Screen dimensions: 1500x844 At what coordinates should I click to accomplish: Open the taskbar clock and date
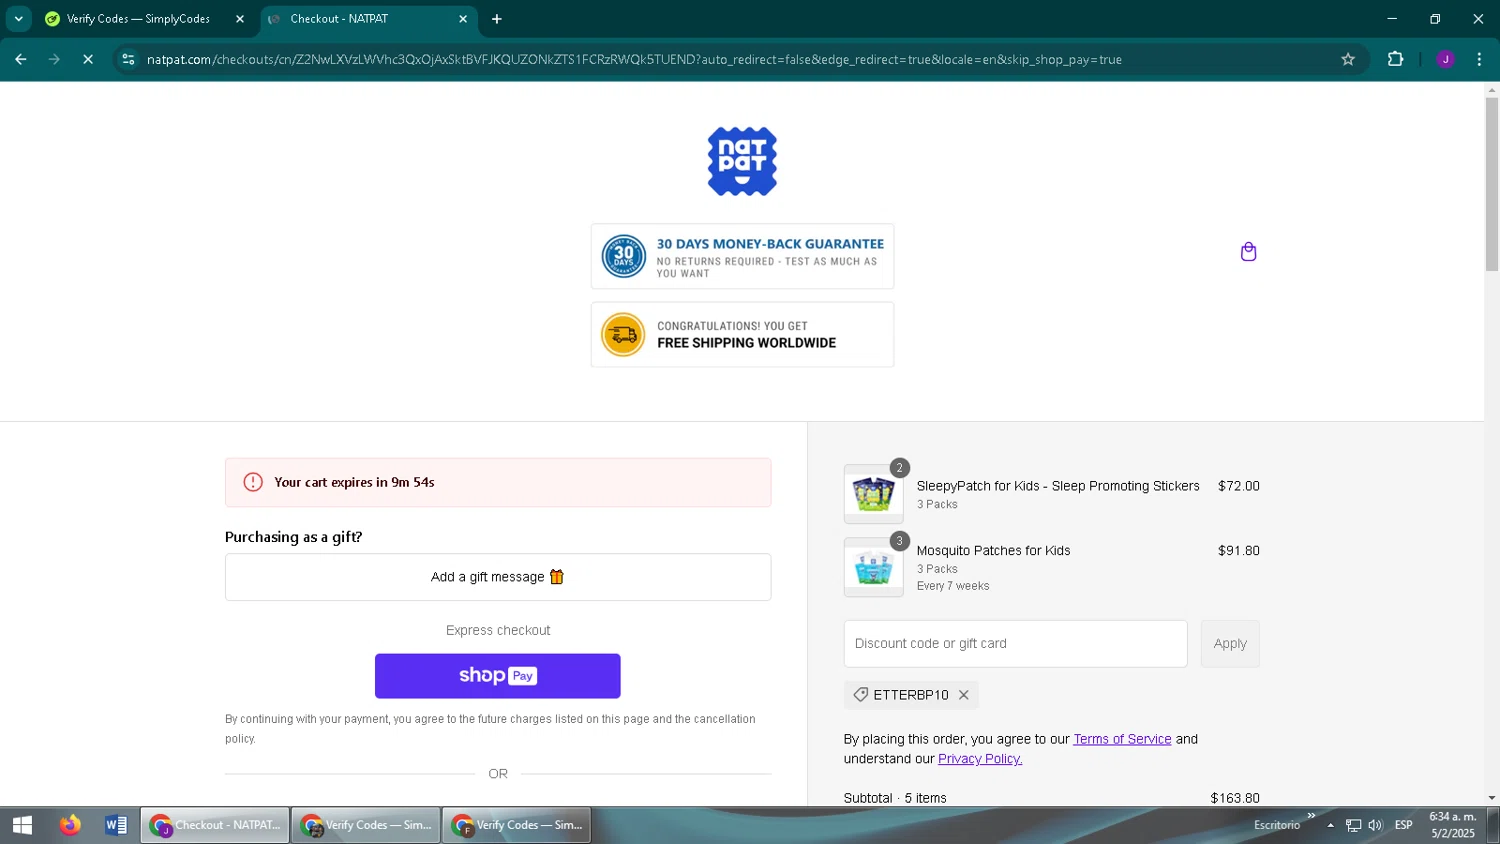[x=1452, y=825]
